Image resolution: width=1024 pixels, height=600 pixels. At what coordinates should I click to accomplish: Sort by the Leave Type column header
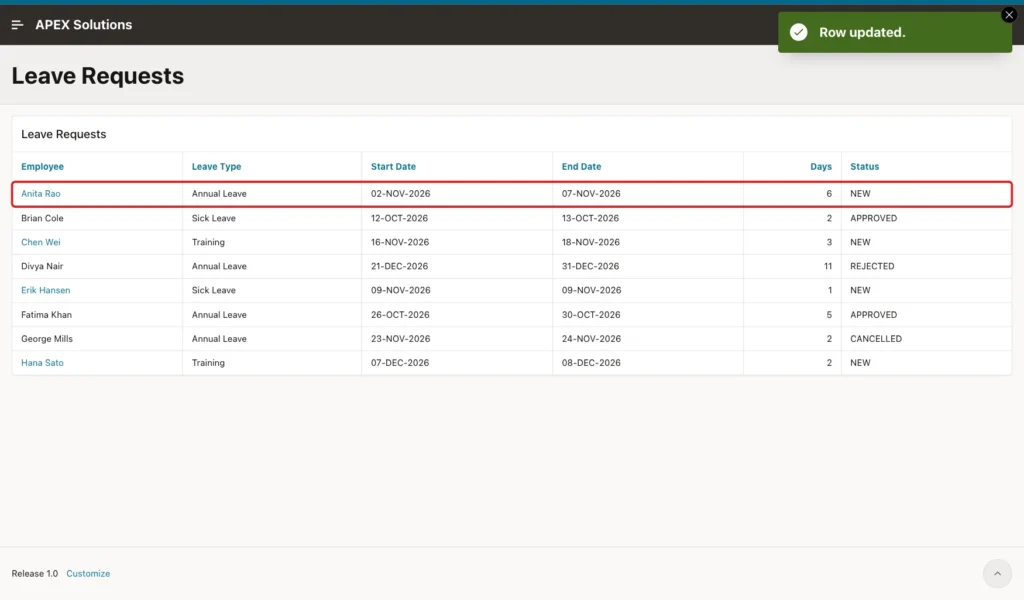pyautogui.click(x=216, y=166)
